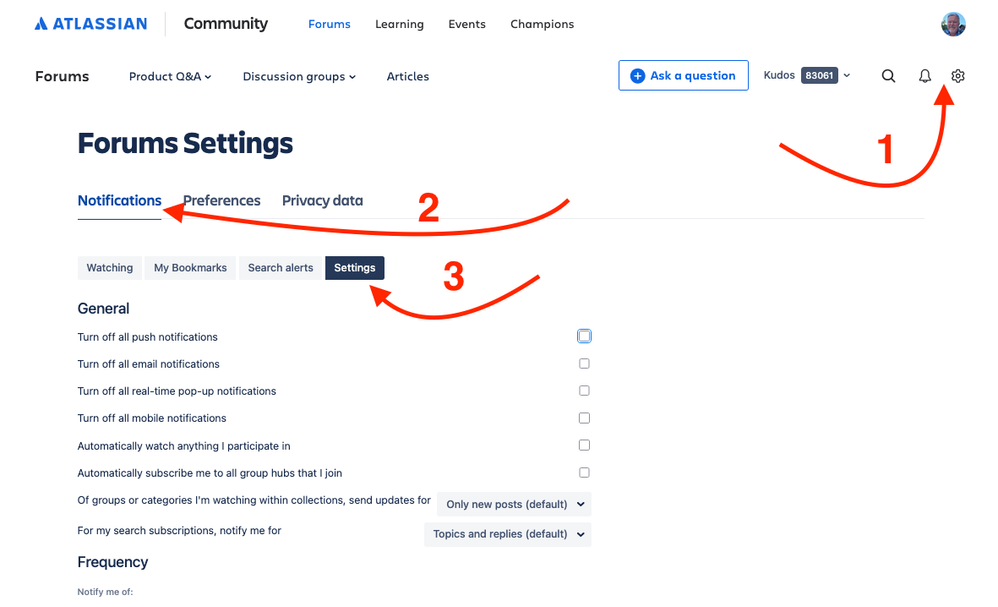Open the search magnifier icon

coord(888,76)
